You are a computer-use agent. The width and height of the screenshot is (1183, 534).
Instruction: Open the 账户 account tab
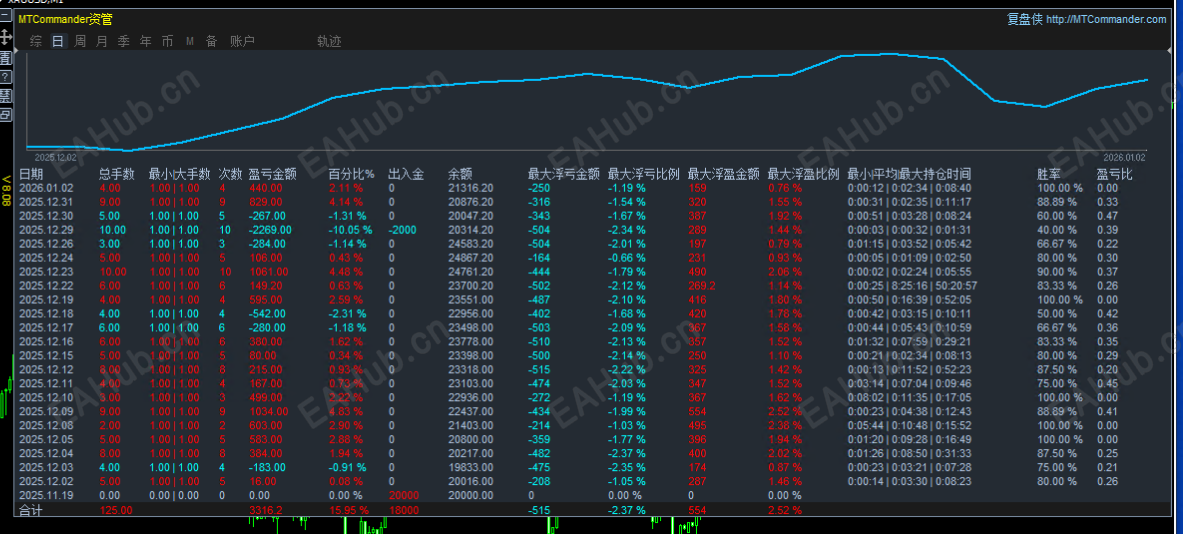[x=242, y=41]
